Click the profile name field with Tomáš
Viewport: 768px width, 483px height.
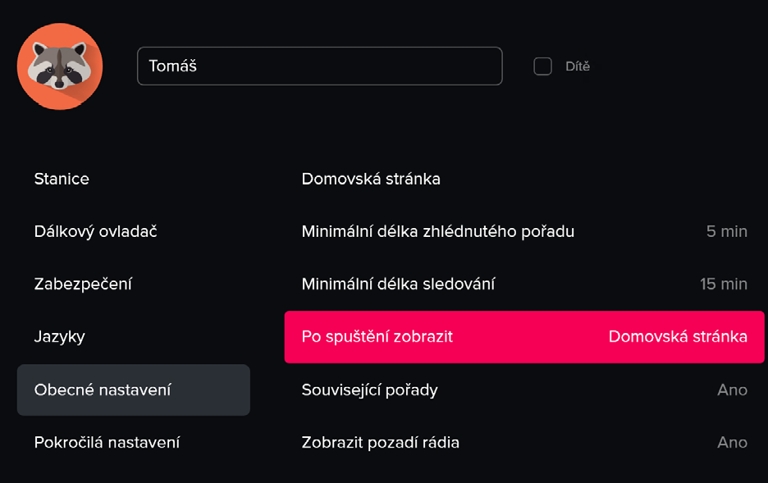pyautogui.click(x=319, y=66)
